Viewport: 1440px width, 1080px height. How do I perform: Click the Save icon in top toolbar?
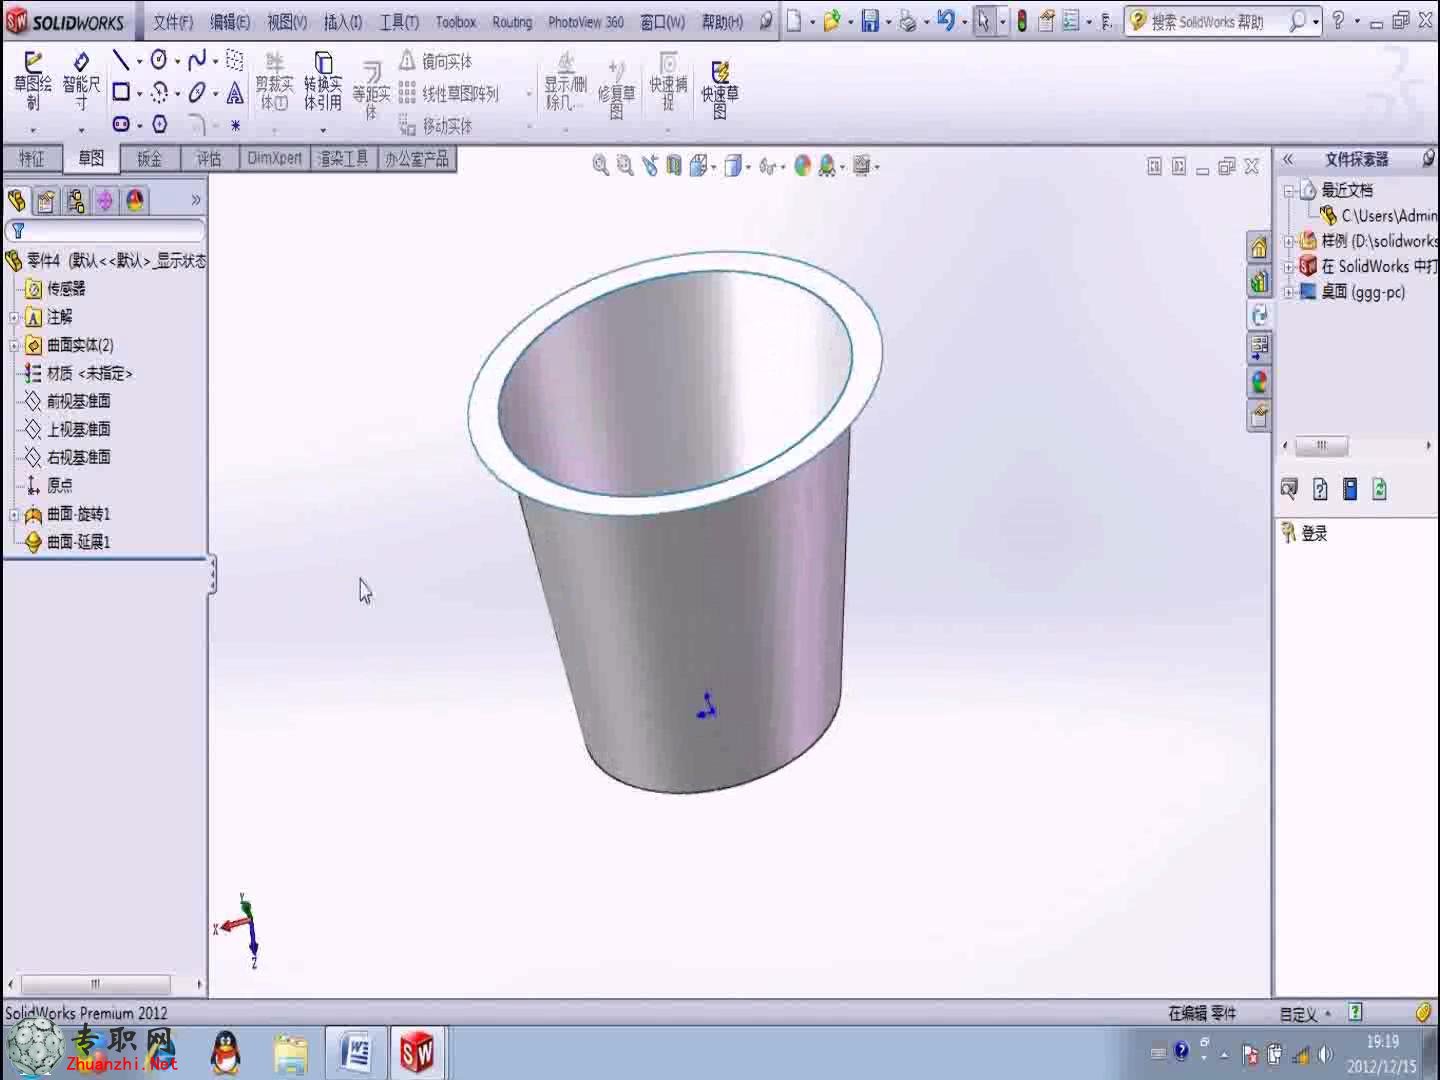(x=870, y=21)
